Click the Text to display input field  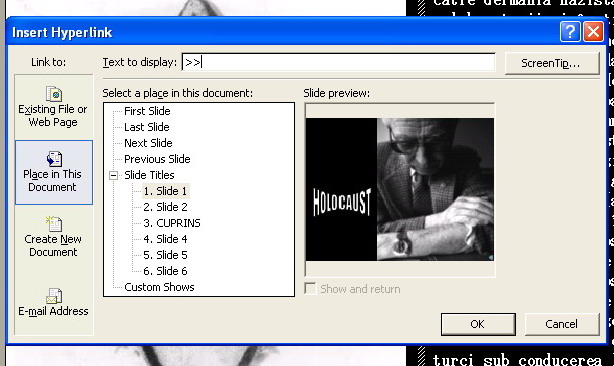[338, 62]
